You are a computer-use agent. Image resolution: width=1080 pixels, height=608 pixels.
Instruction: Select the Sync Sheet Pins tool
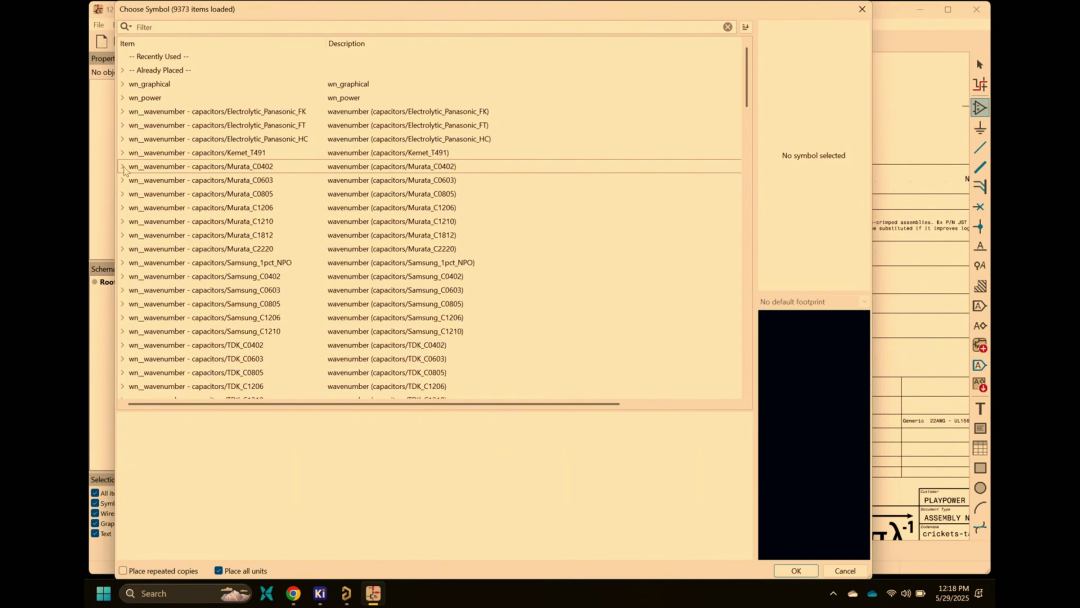pos(979,385)
